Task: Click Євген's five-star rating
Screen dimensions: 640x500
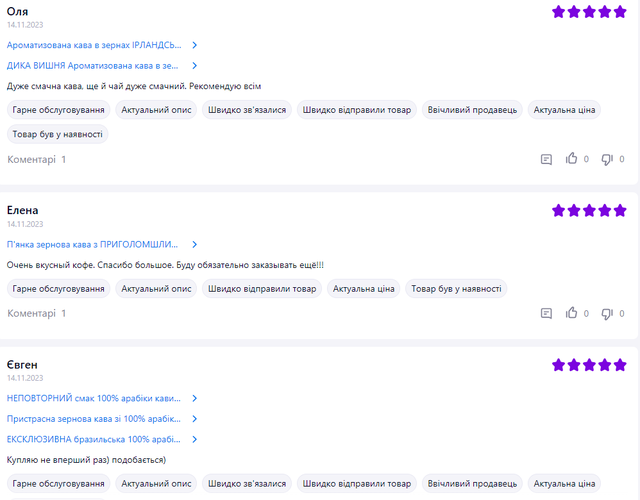Action: (x=589, y=365)
